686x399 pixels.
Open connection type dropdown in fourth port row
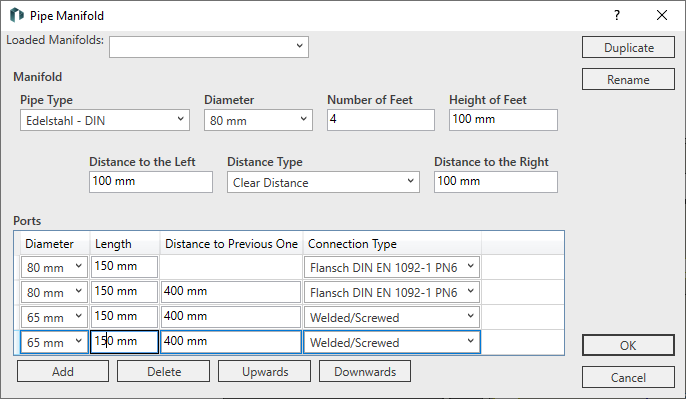click(392, 342)
